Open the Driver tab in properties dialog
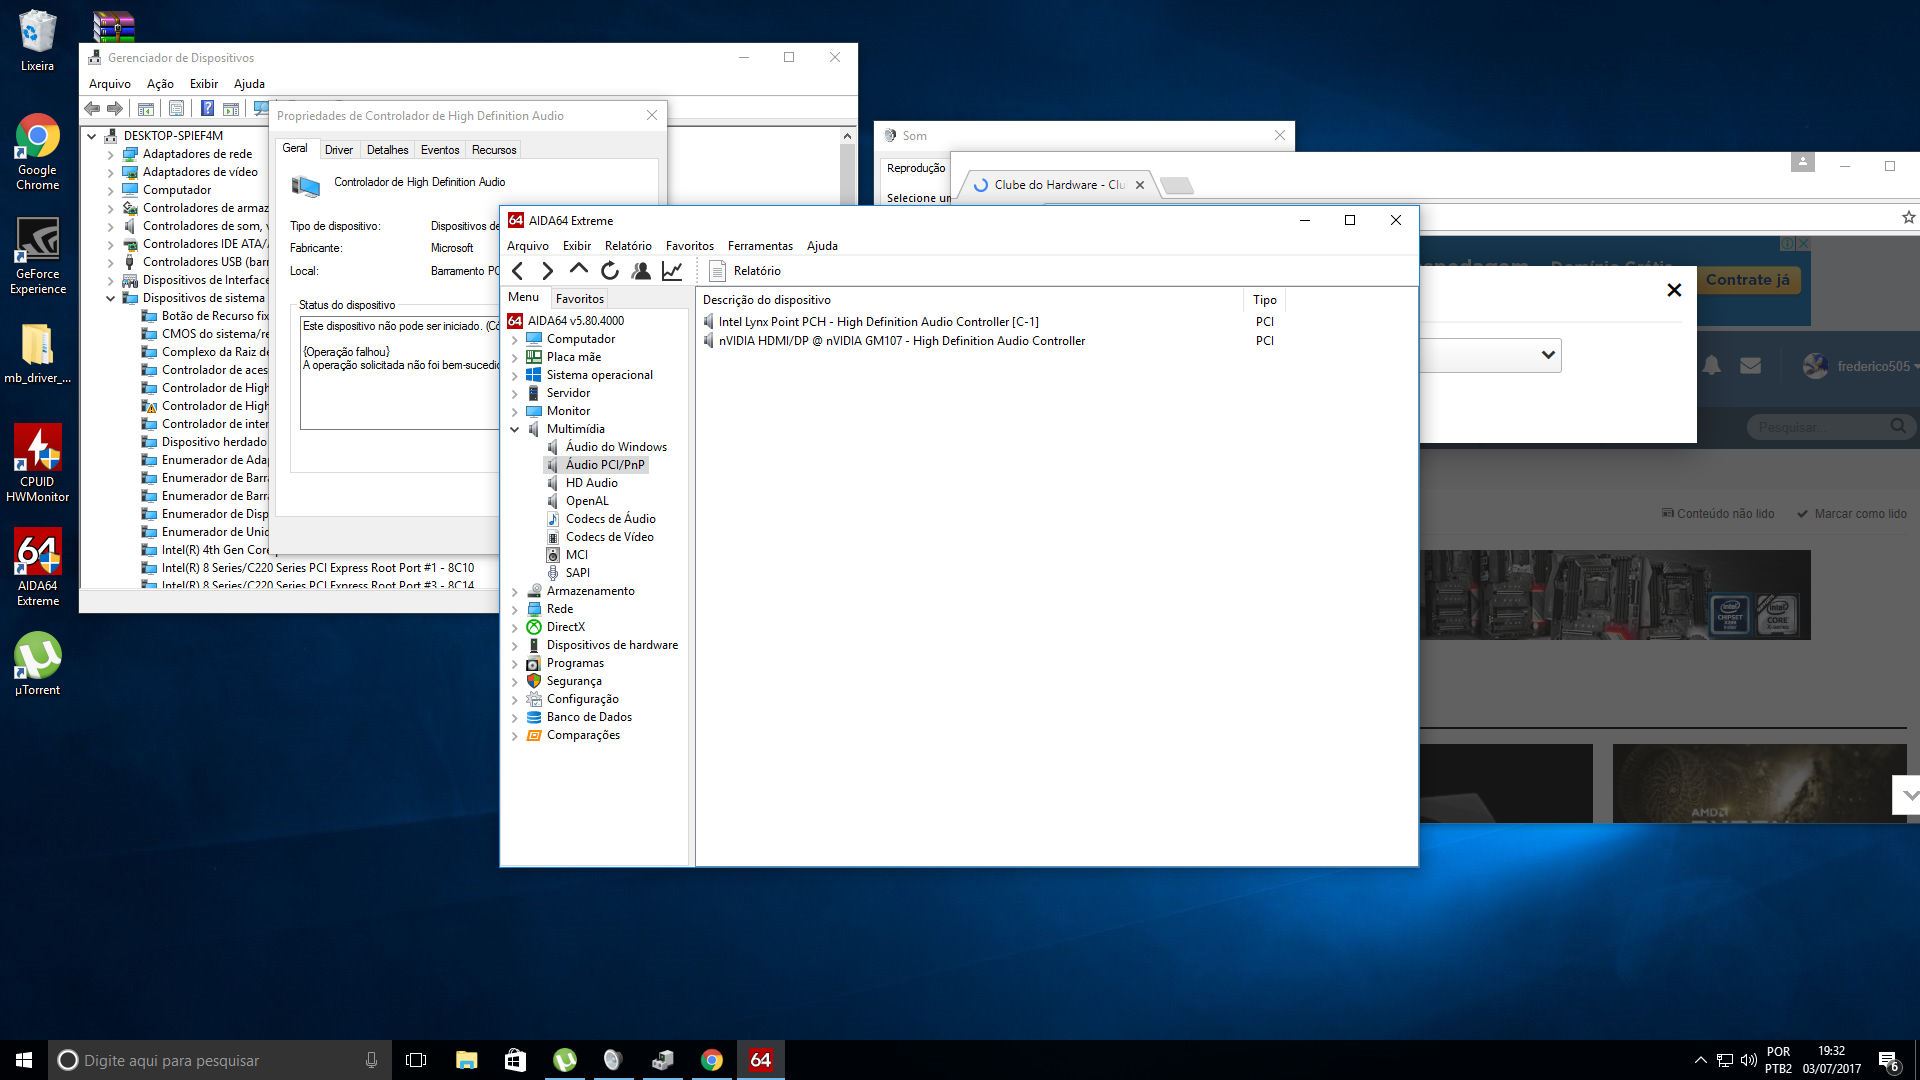 pyautogui.click(x=339, y=150)
